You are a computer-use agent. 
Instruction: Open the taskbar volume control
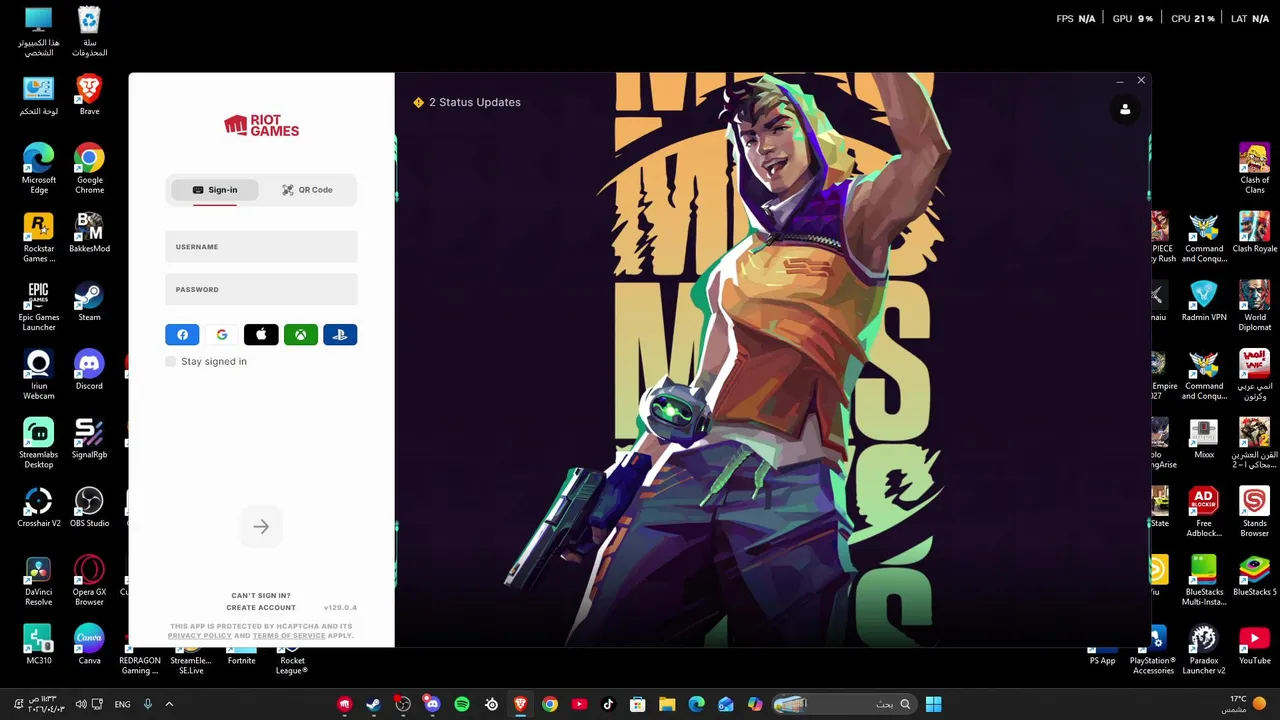81,704
